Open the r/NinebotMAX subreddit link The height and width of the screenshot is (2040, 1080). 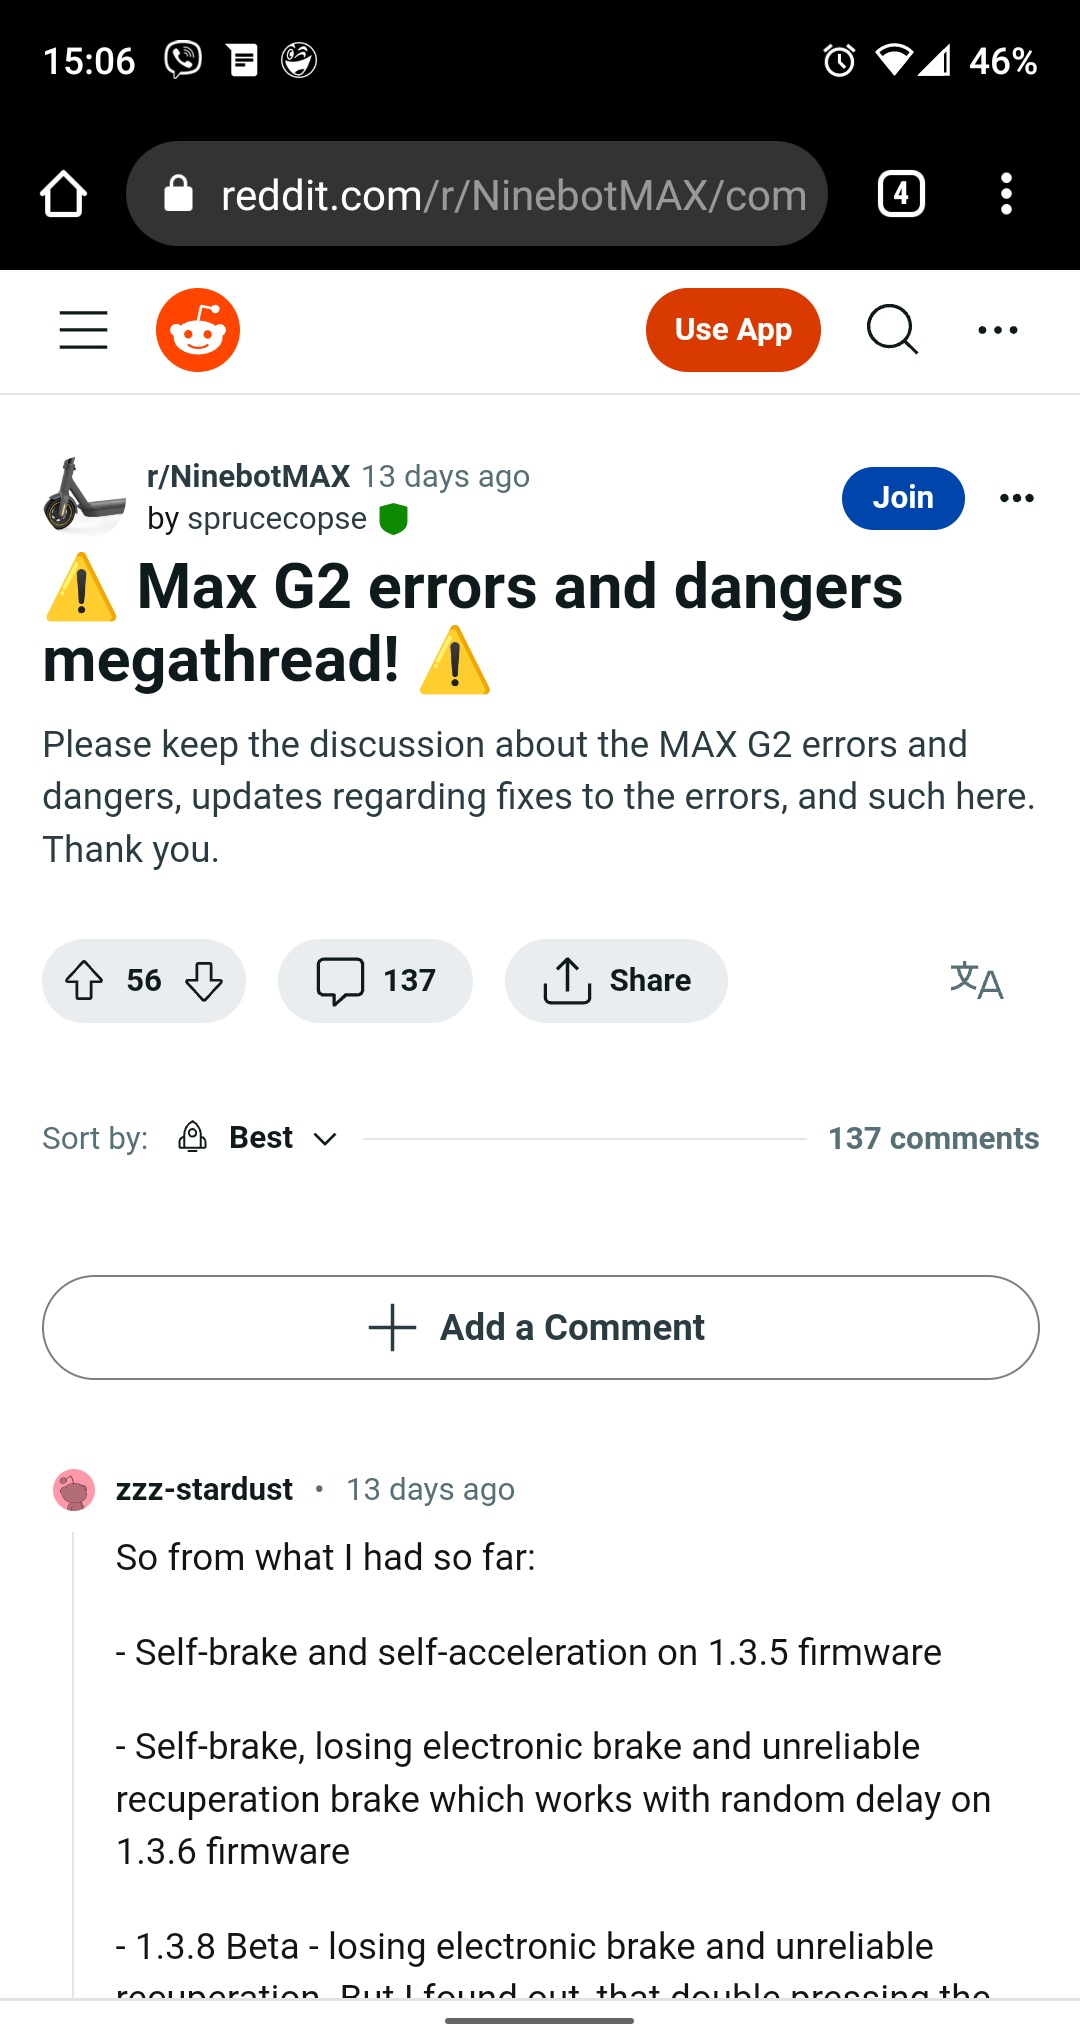click(248, 476)
